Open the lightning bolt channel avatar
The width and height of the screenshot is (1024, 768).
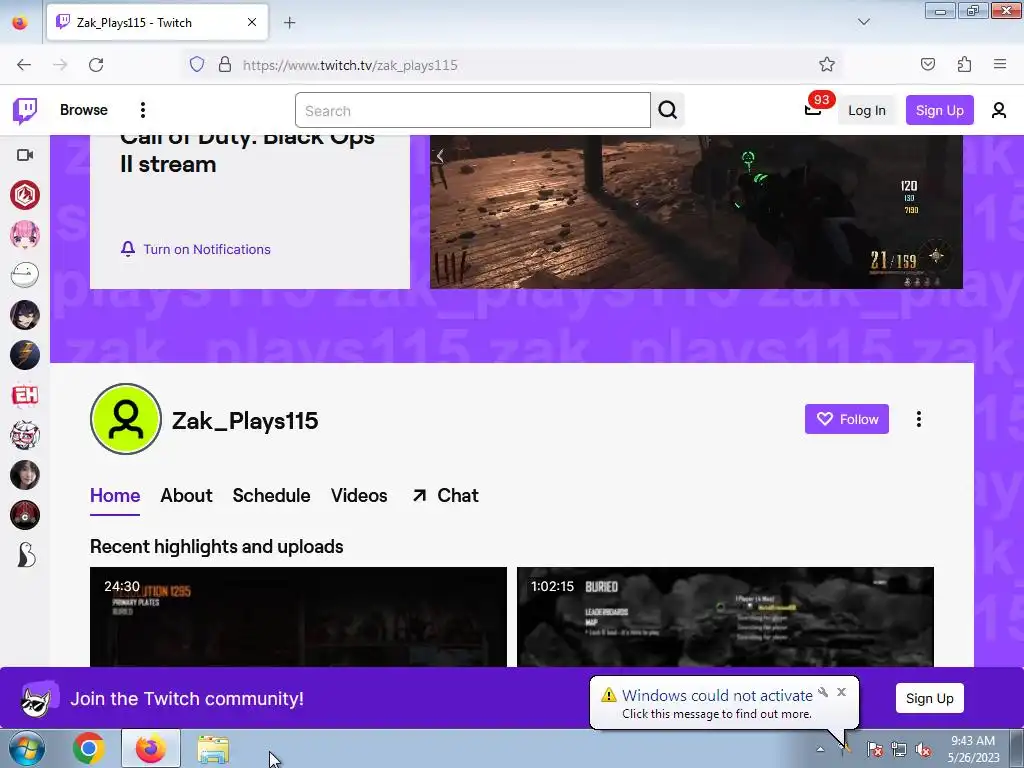click(x=25, y=355)
